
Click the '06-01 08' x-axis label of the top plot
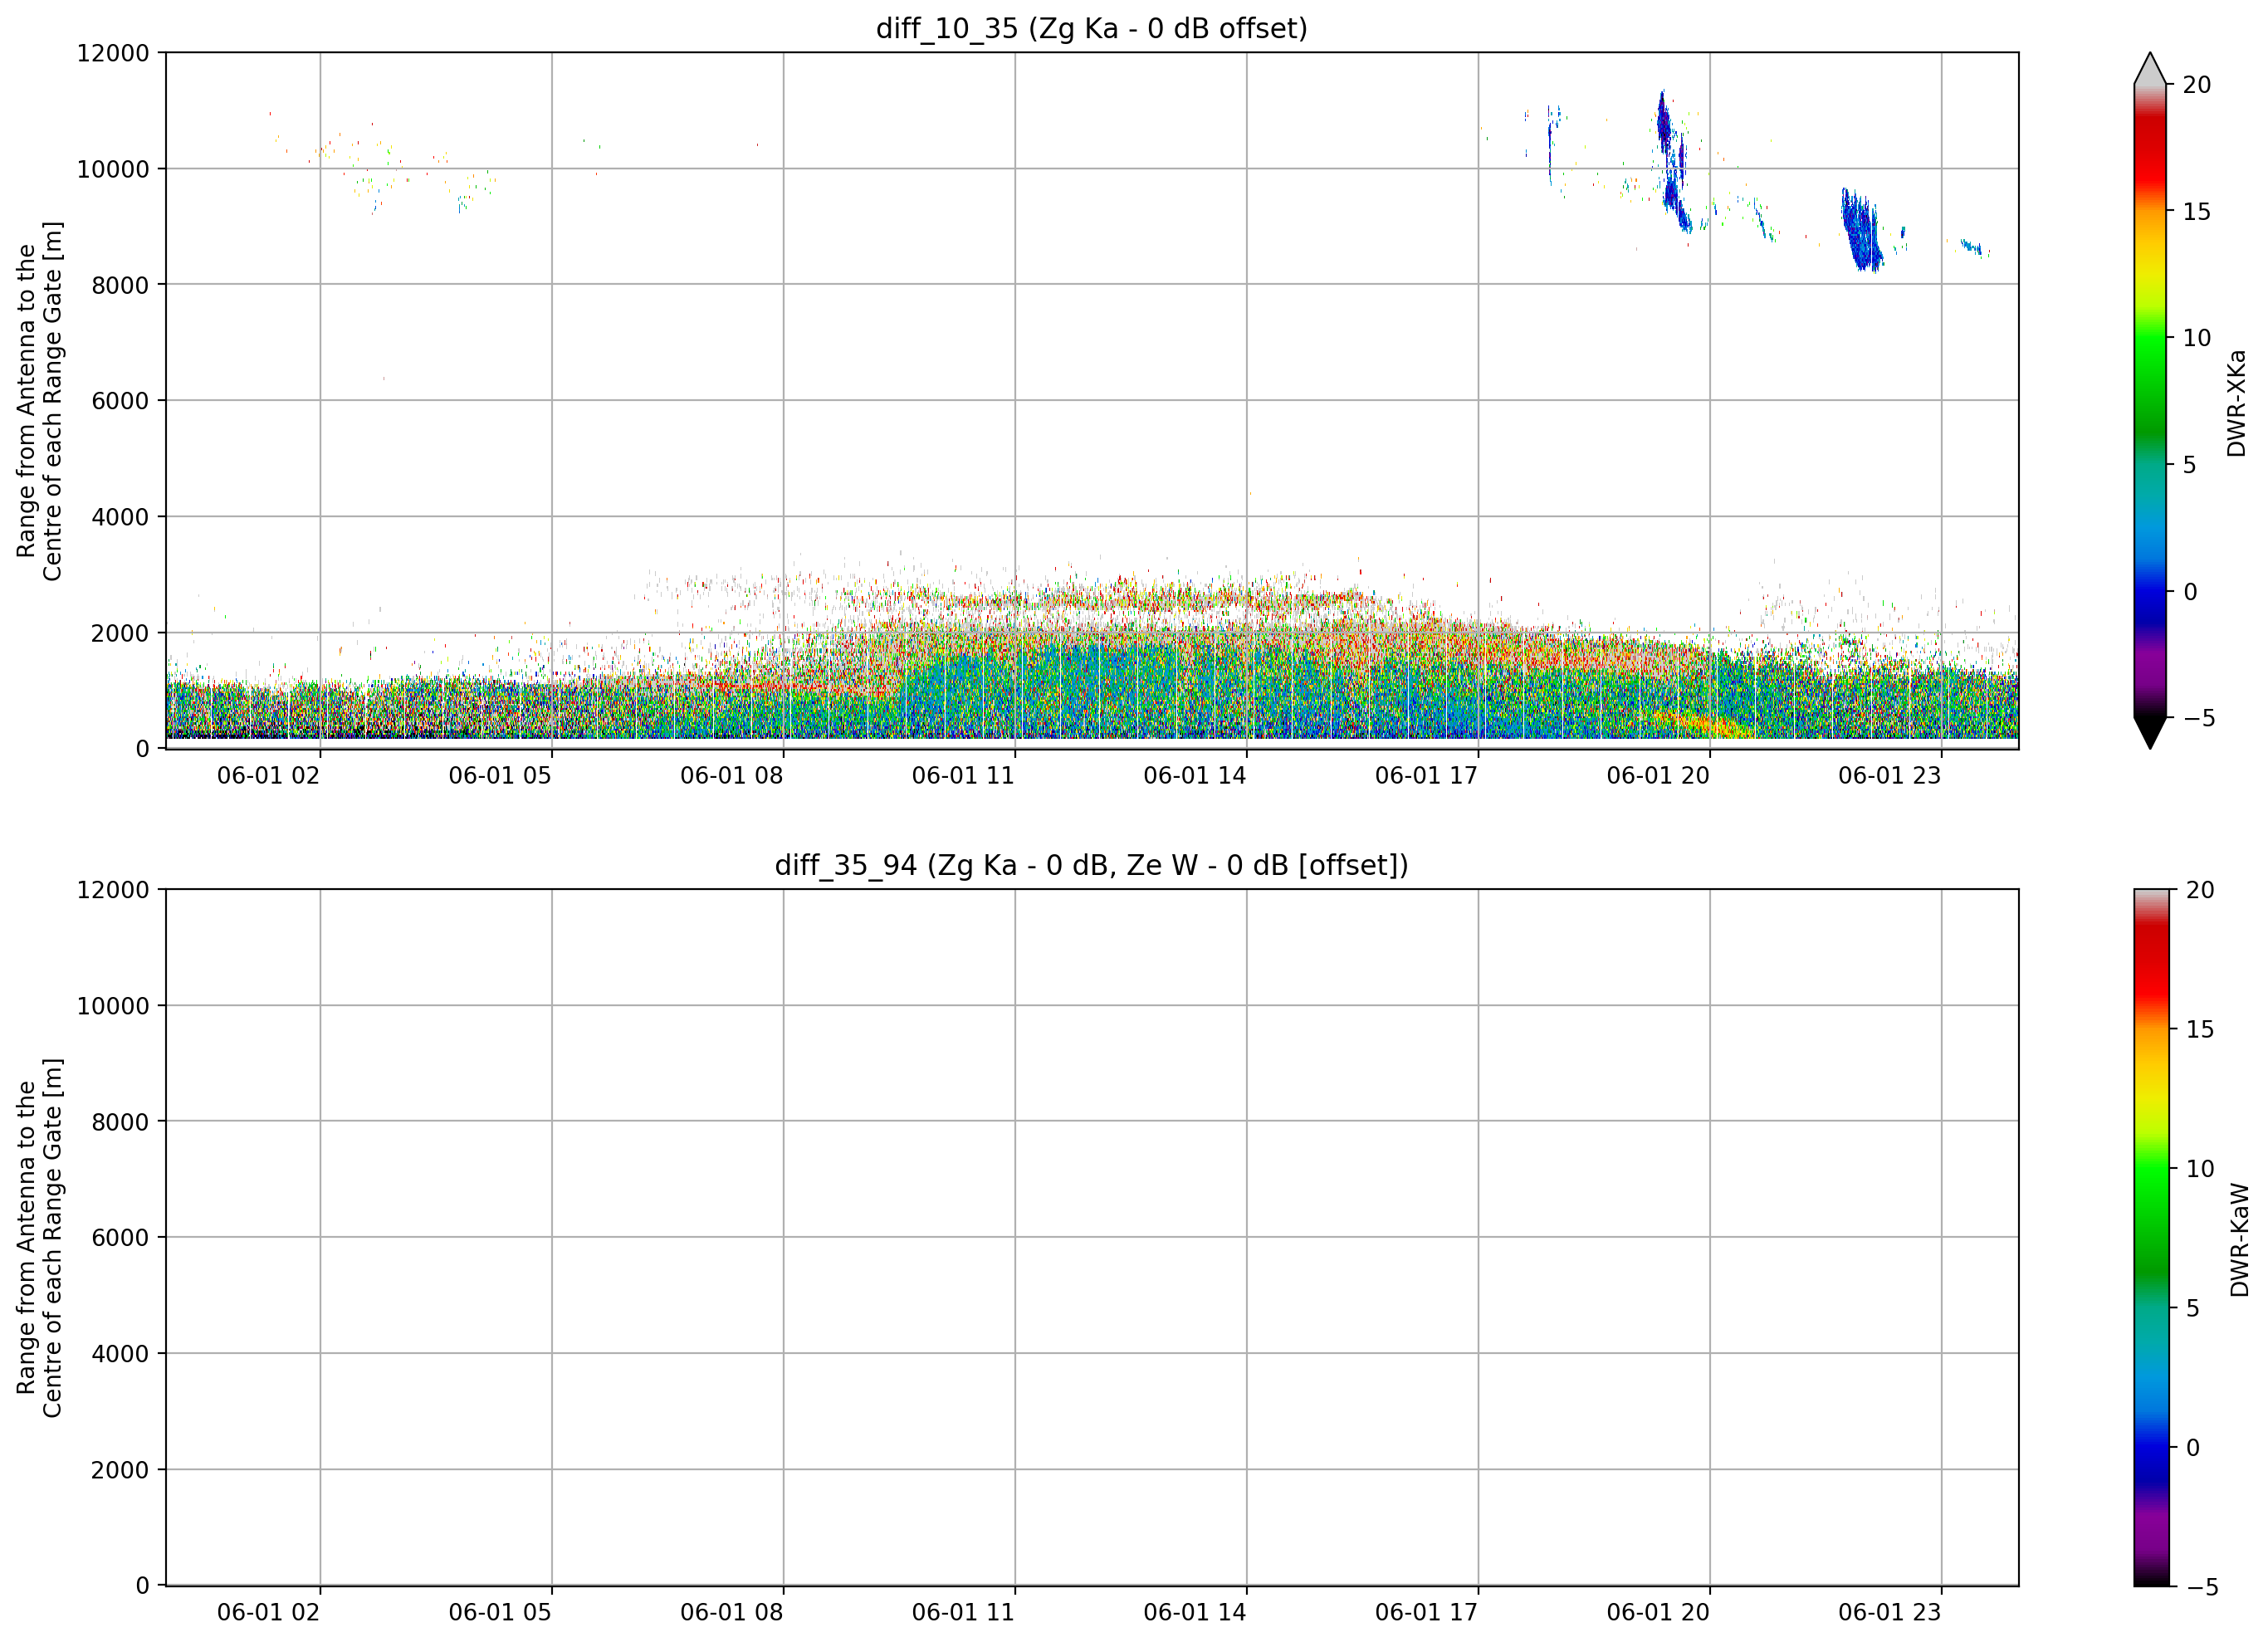731,775
